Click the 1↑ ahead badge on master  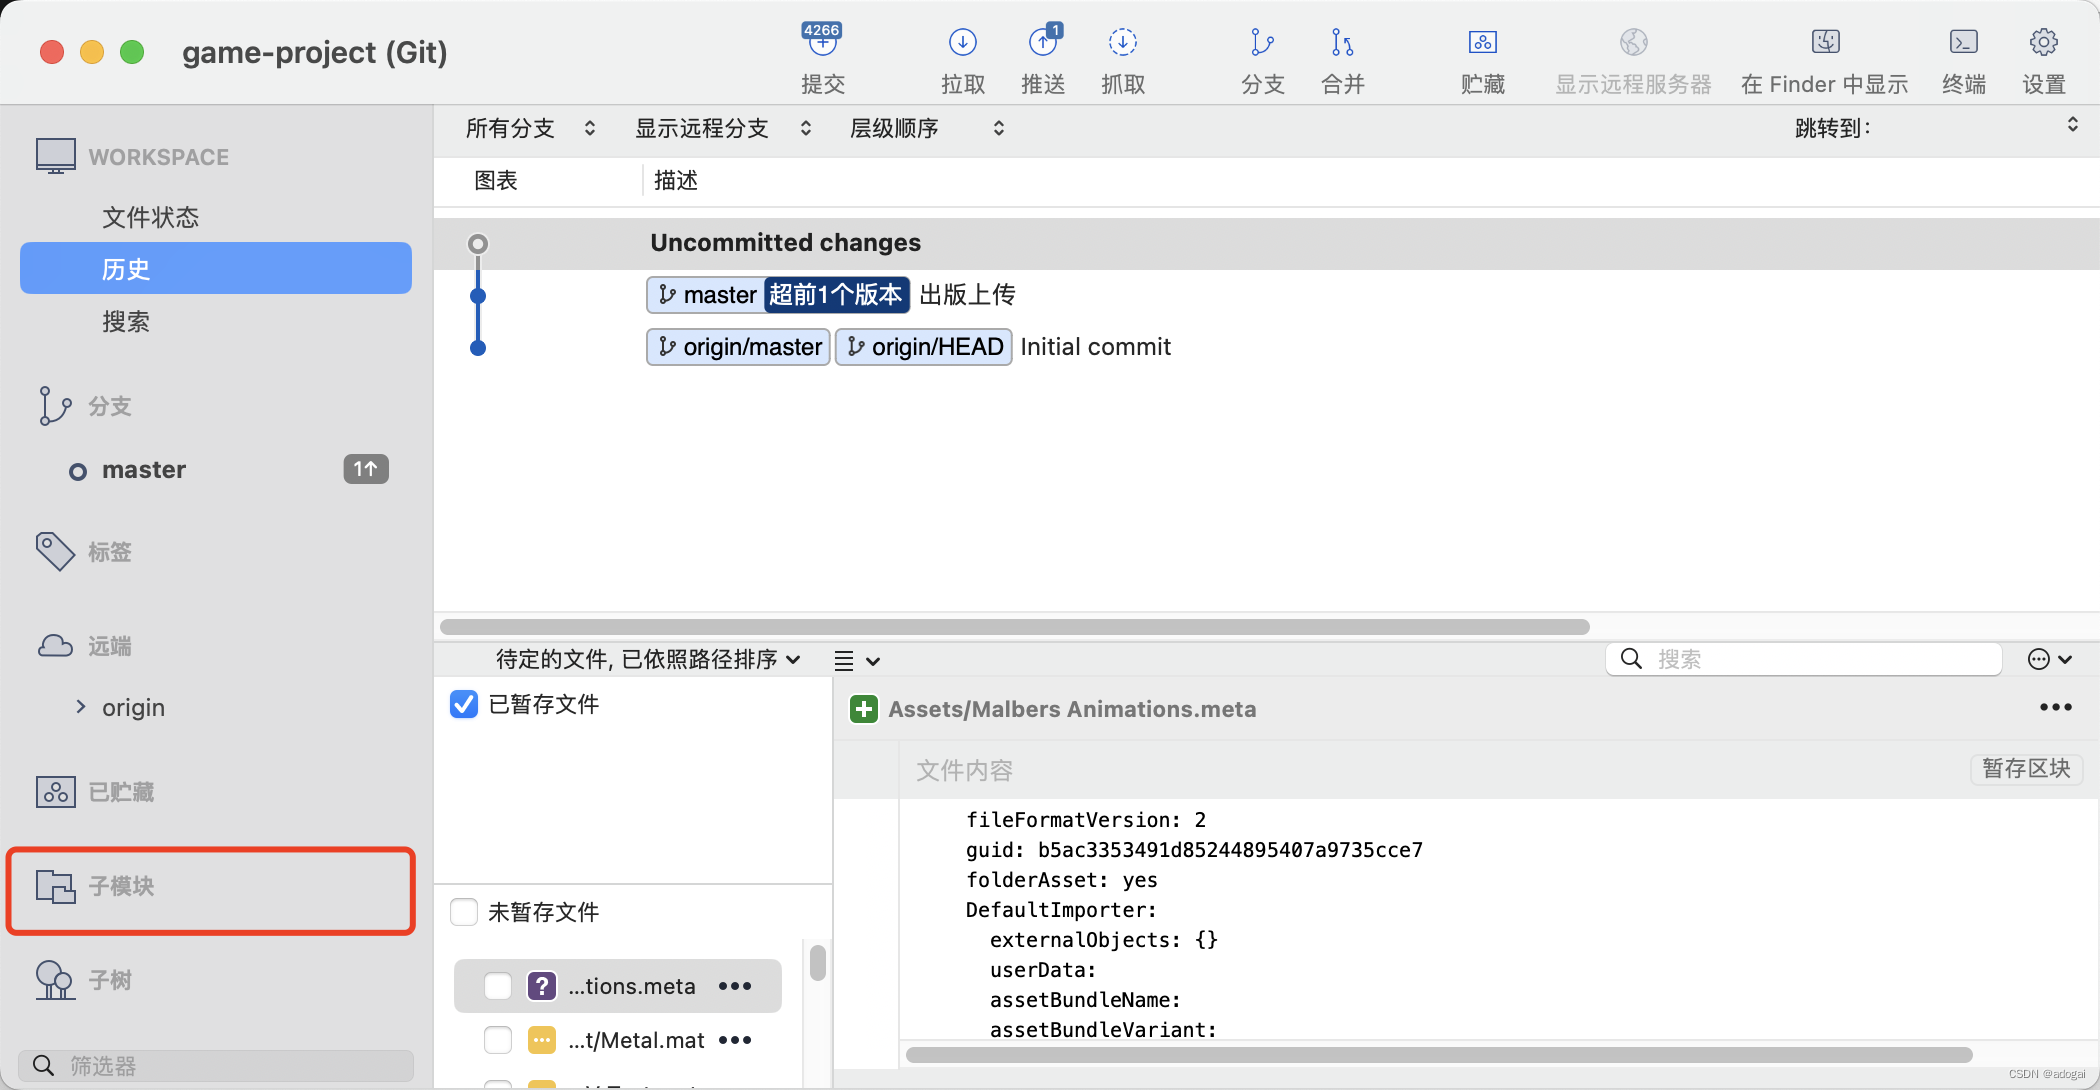click(366, 469)
